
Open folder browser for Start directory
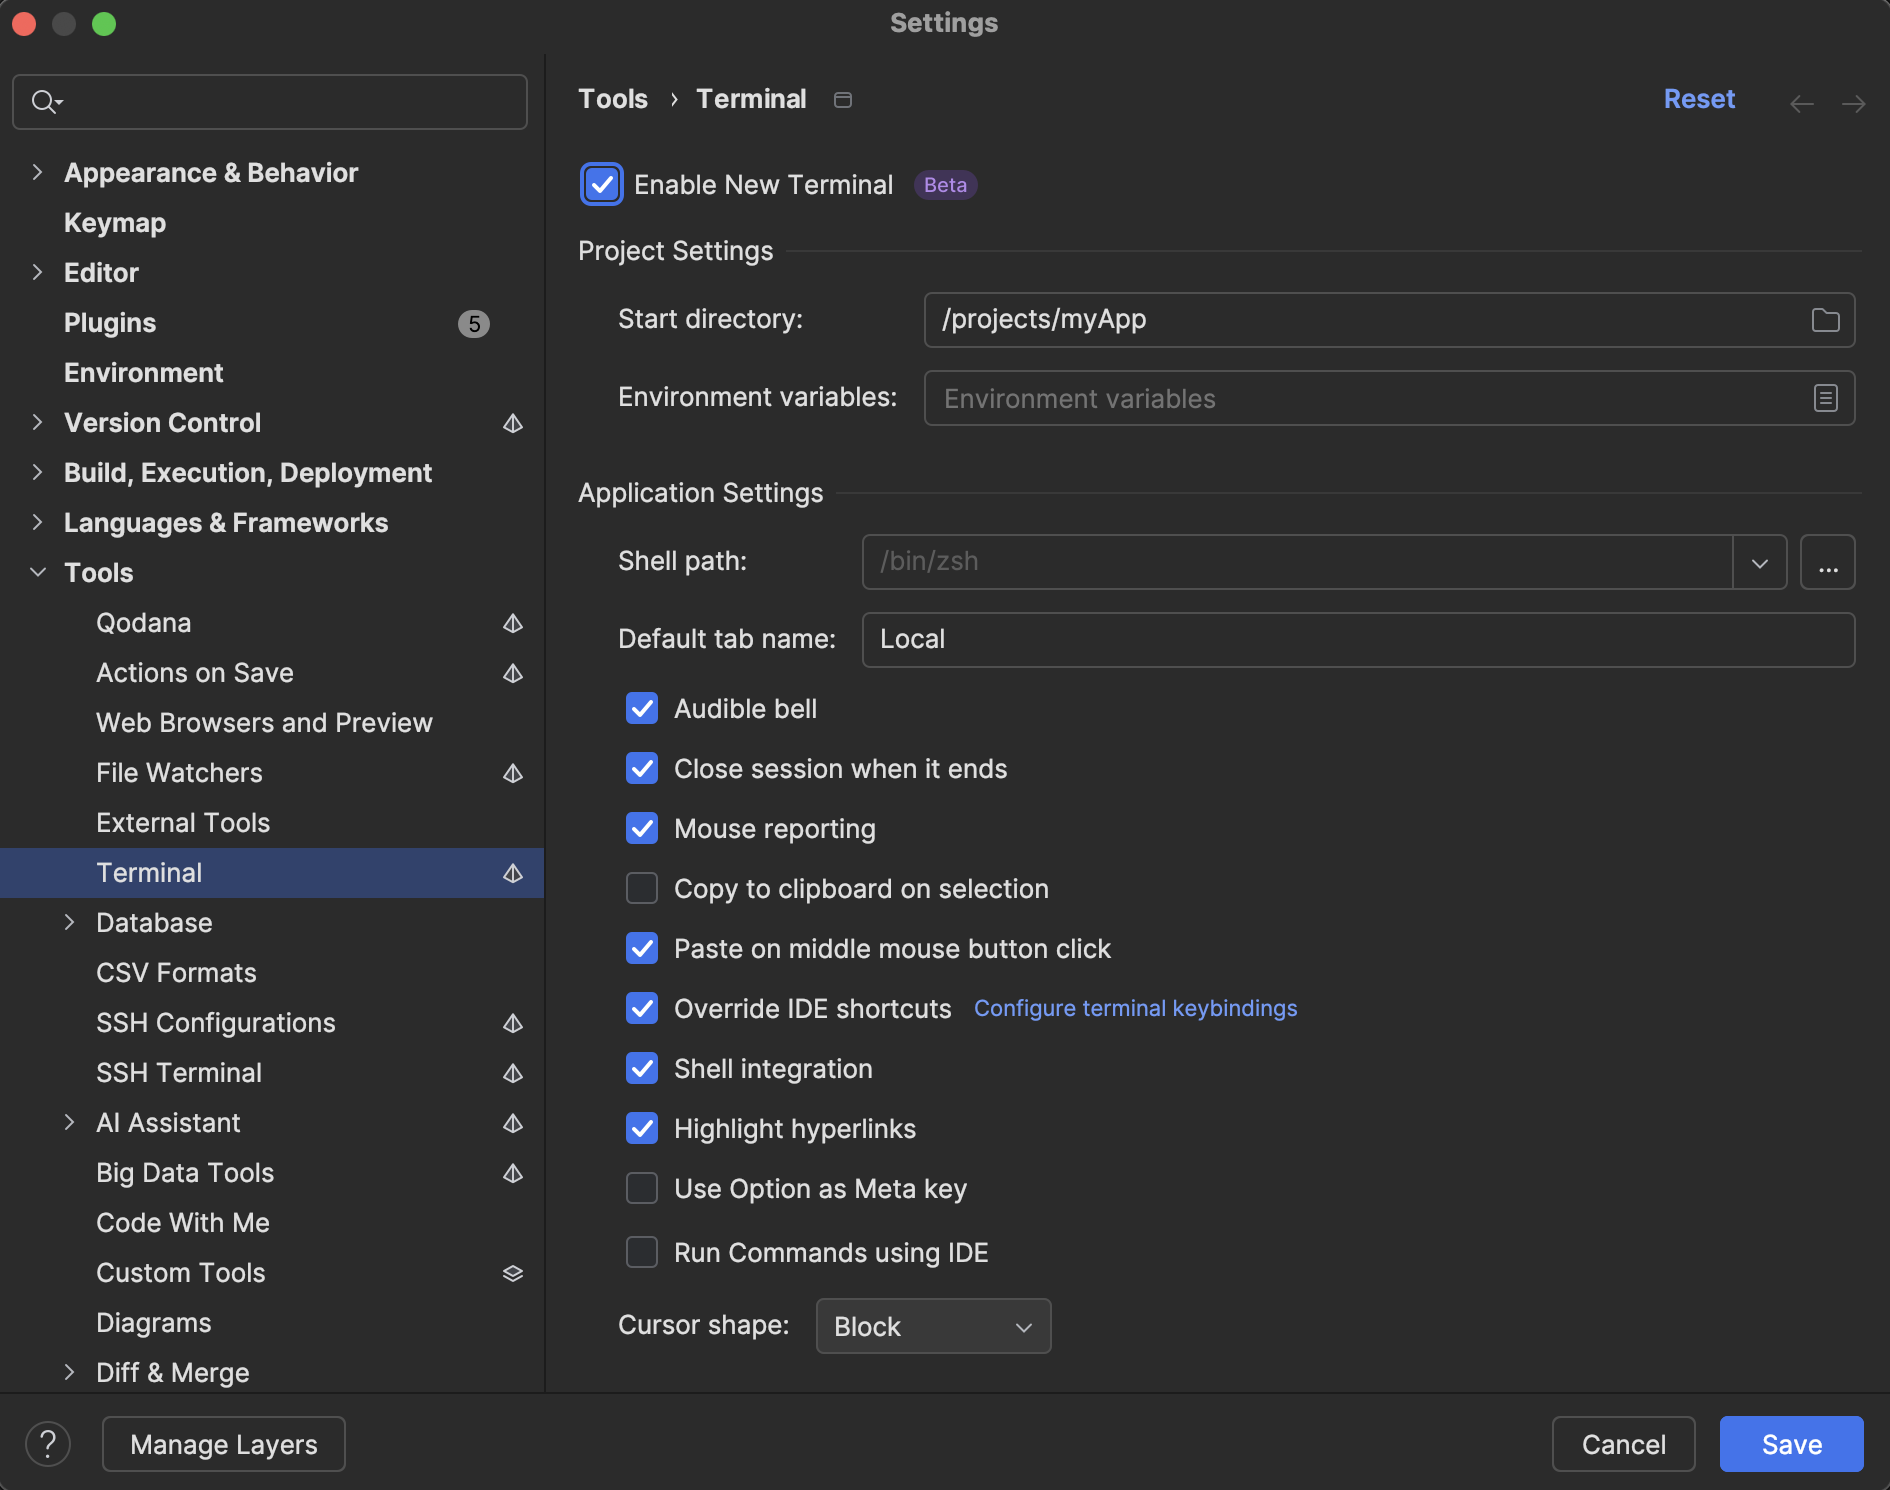[x=1825, y=319]
